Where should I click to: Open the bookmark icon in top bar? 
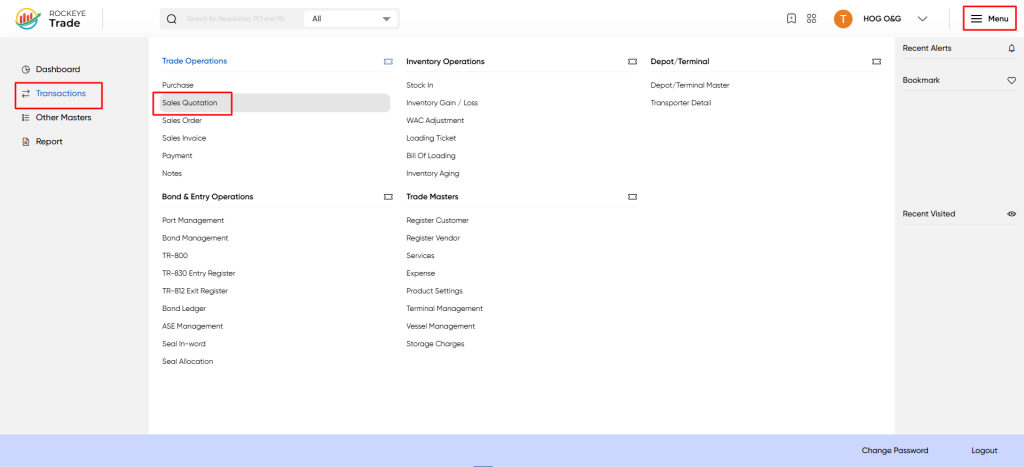click(x=792, y=19)
